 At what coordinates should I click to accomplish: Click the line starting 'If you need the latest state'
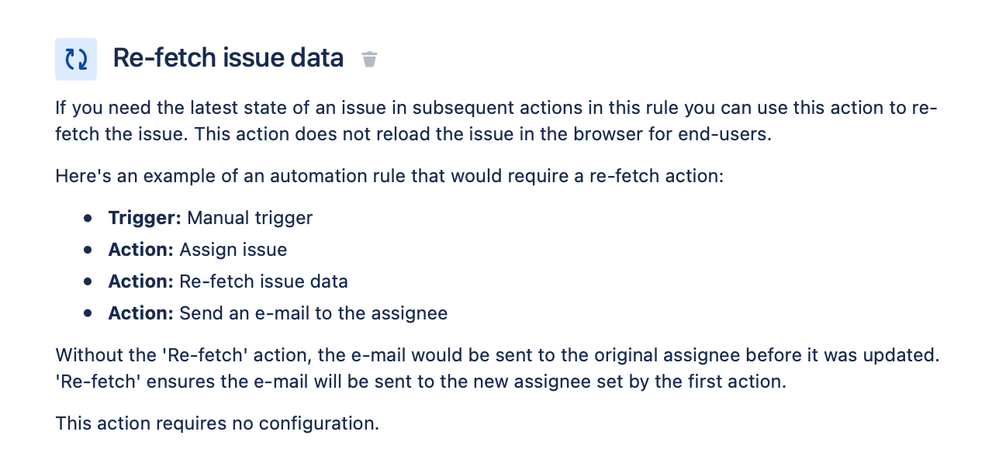pos(496,108)
